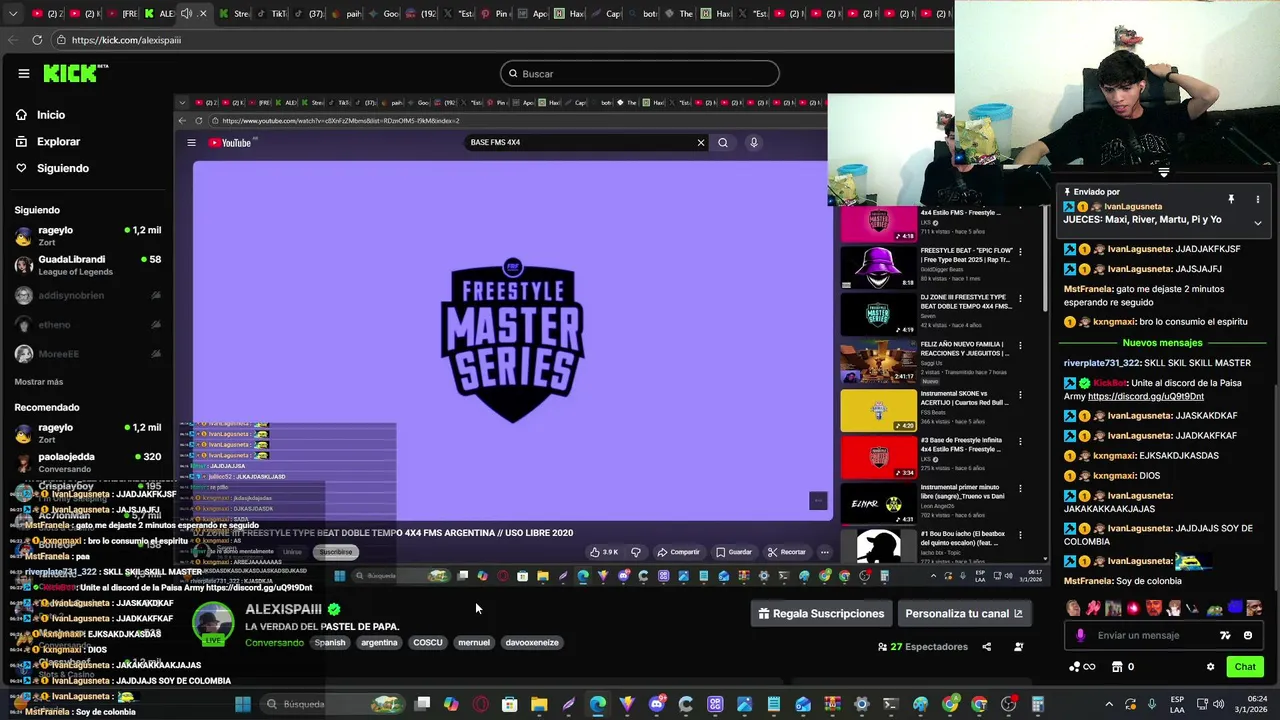Viewport: 1280px width, 720px height.
Task: Open GuadaLibrandi channel in sidebar
Action: point(87,265)
